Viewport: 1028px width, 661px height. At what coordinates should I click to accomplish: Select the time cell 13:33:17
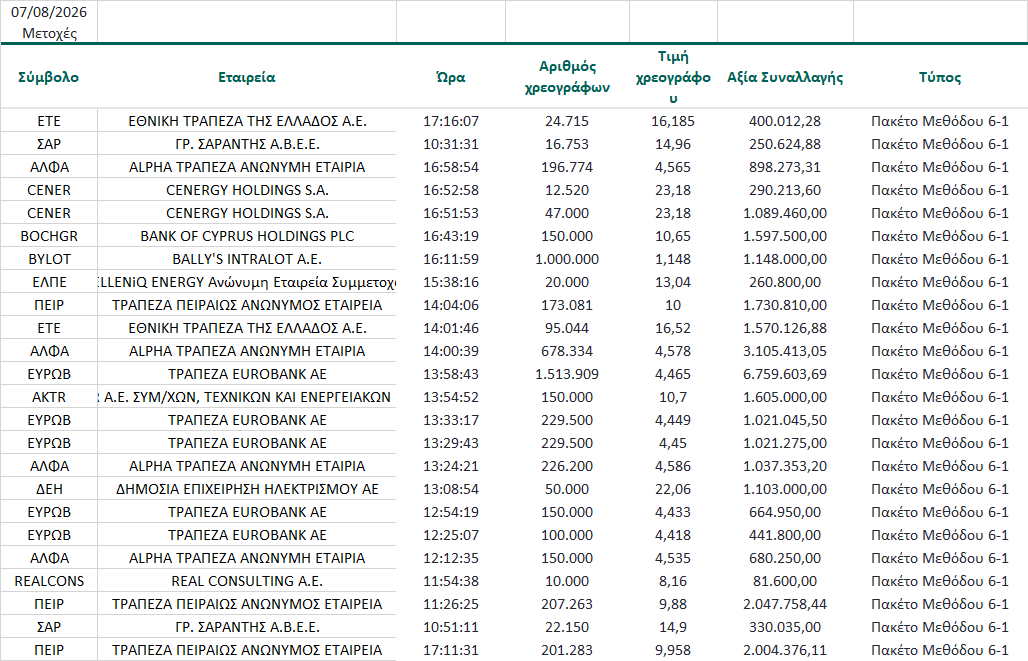(451, 420)
